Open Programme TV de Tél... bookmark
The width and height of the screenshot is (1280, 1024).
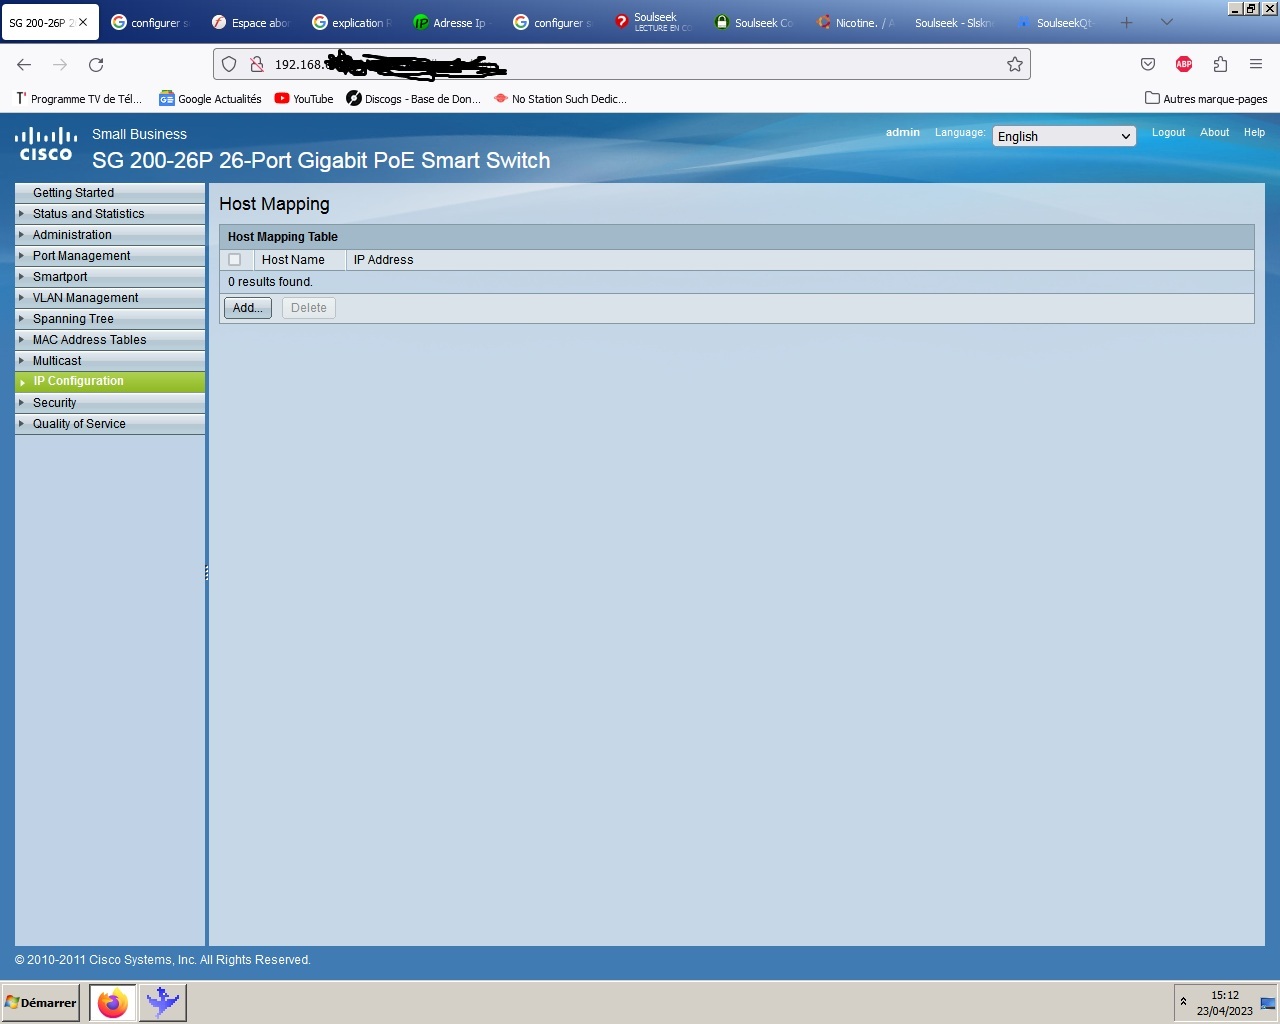(78, 99)
